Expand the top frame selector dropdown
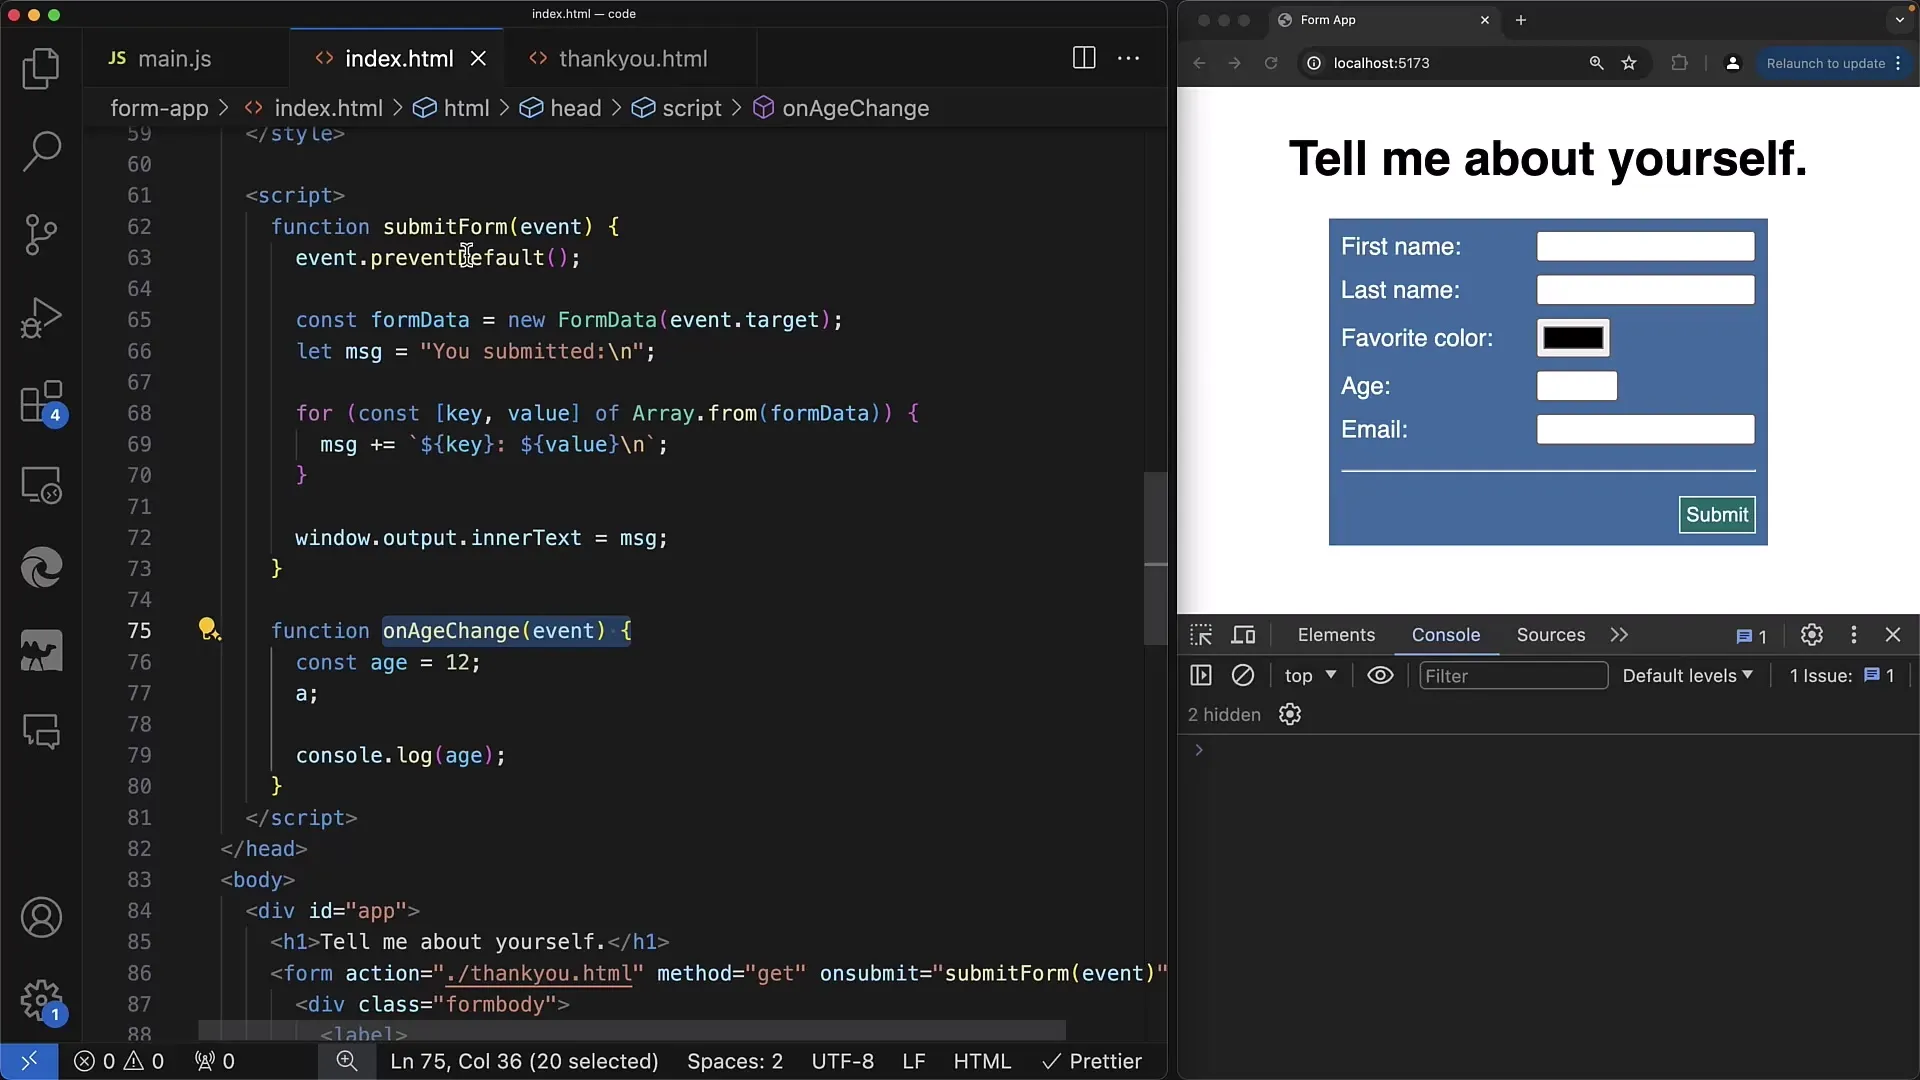The image size is (1920, 1080). 1308,674
